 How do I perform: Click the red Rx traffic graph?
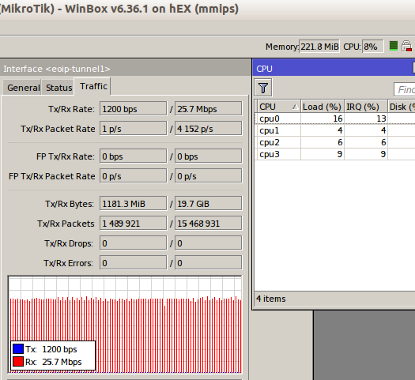(125, 324)
